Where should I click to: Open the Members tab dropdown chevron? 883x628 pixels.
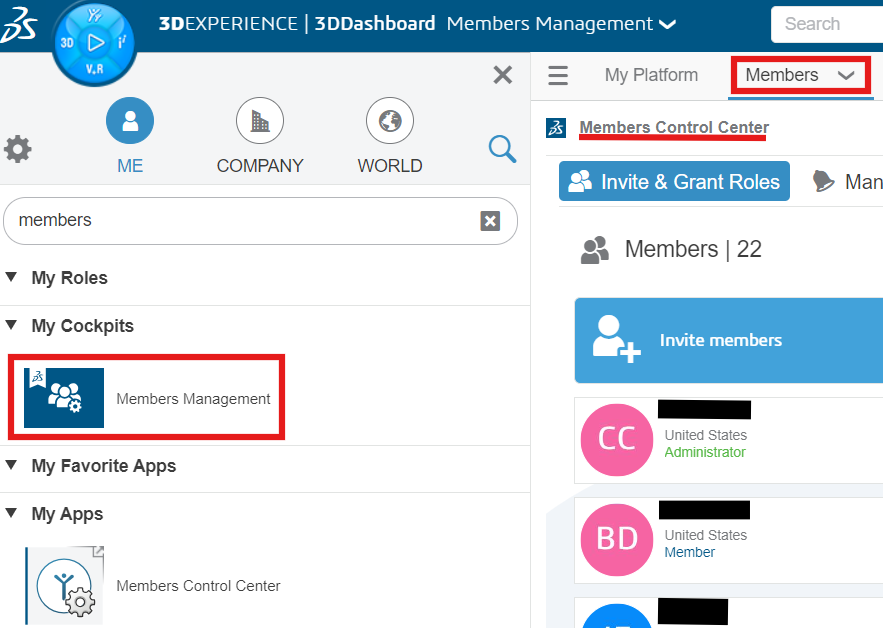[x=846, y=75]
